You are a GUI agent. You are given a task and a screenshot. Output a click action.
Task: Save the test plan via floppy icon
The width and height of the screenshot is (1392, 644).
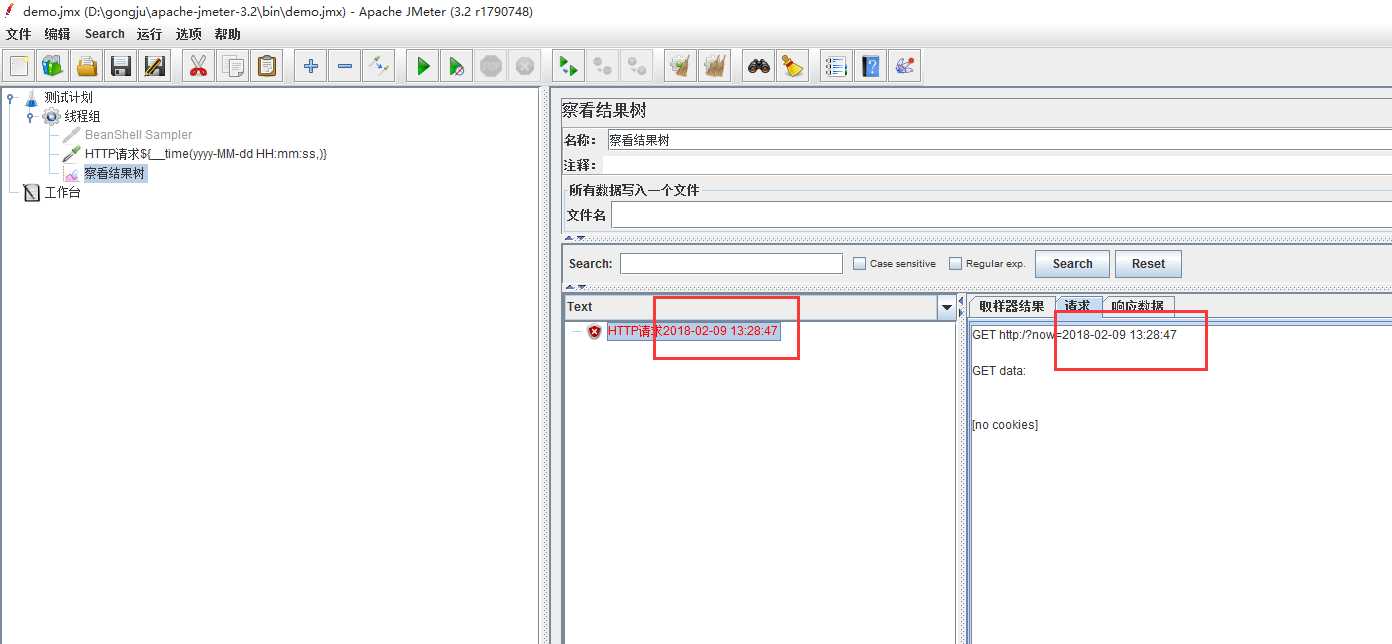[121, 66]
